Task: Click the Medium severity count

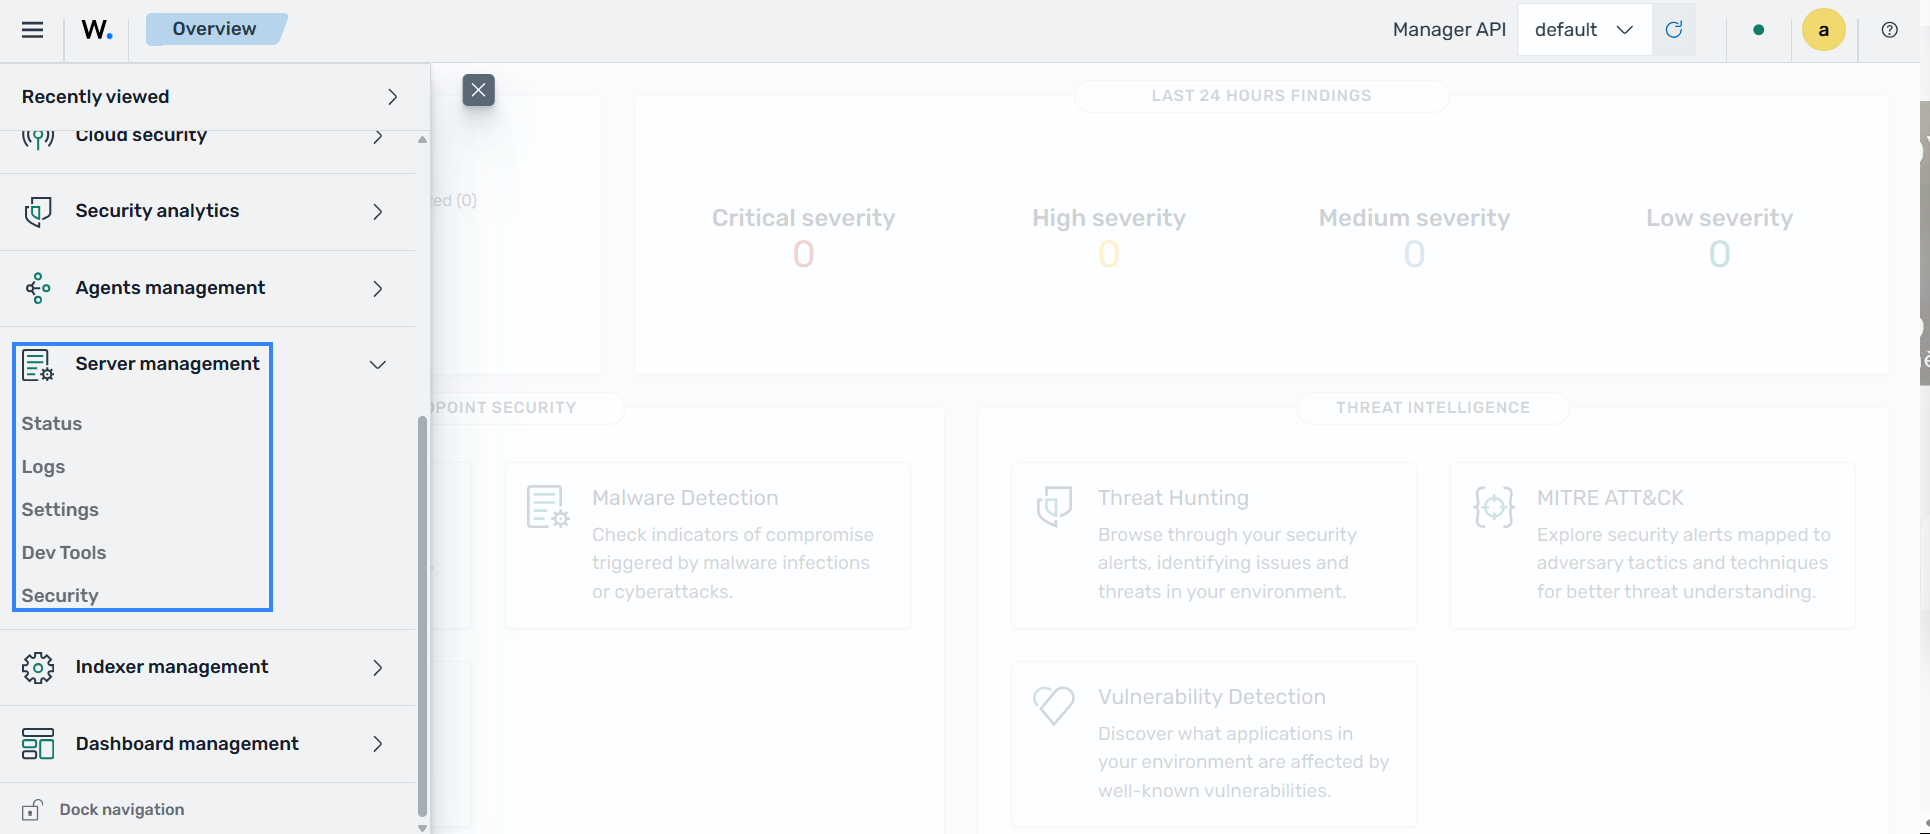Action: pyautogui.click(x=1414, y=255)
